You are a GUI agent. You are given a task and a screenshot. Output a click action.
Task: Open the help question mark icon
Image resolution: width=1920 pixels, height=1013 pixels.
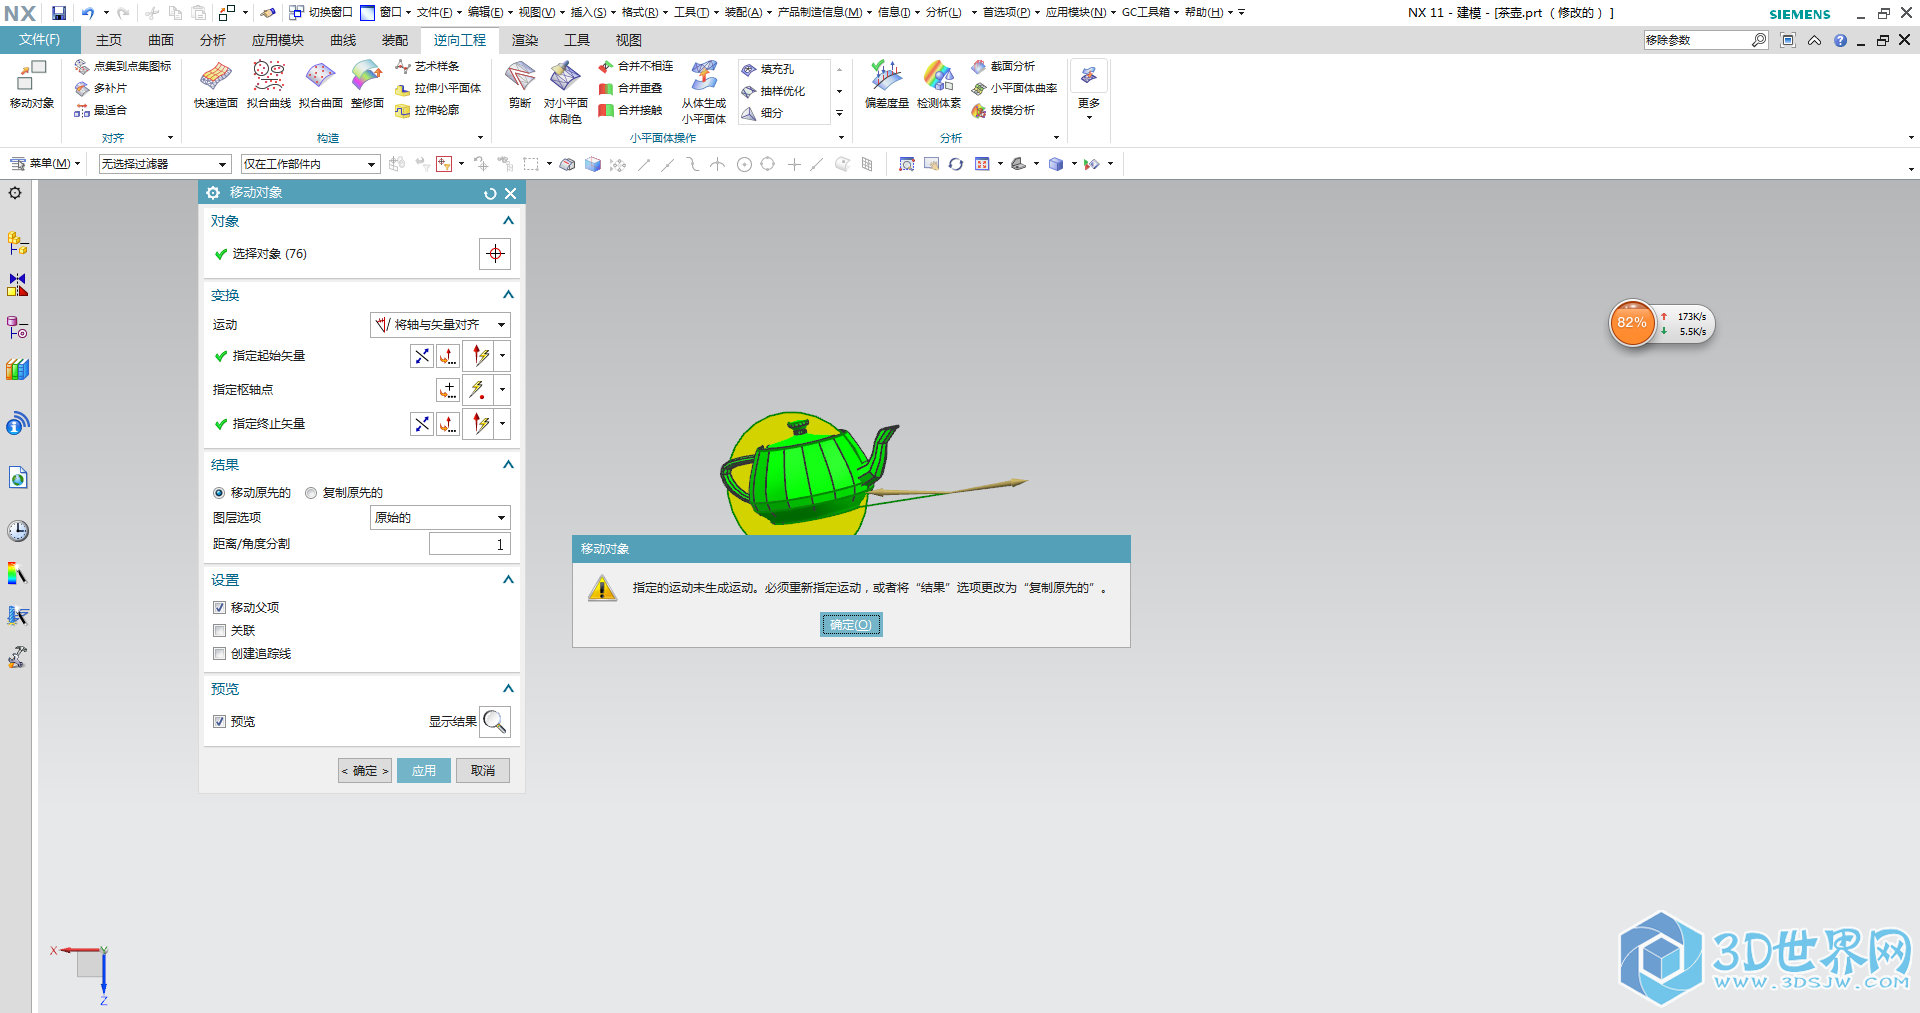1841,41
